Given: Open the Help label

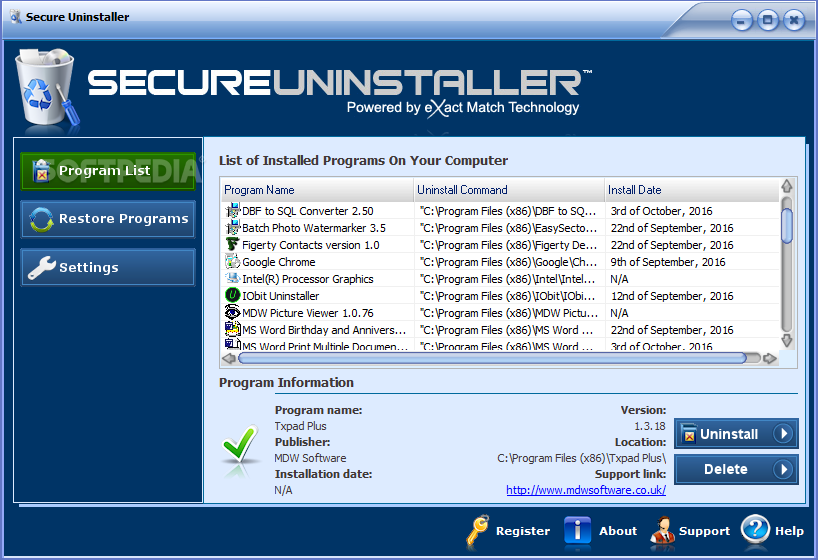Looking at the screenshot, I should pyautogui.click(x=789, y=531).
